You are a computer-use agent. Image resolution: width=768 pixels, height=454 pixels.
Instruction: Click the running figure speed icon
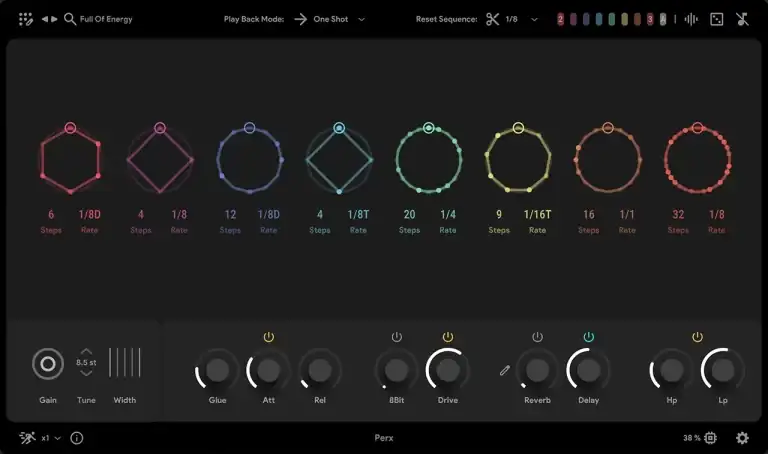pos(27,437)
